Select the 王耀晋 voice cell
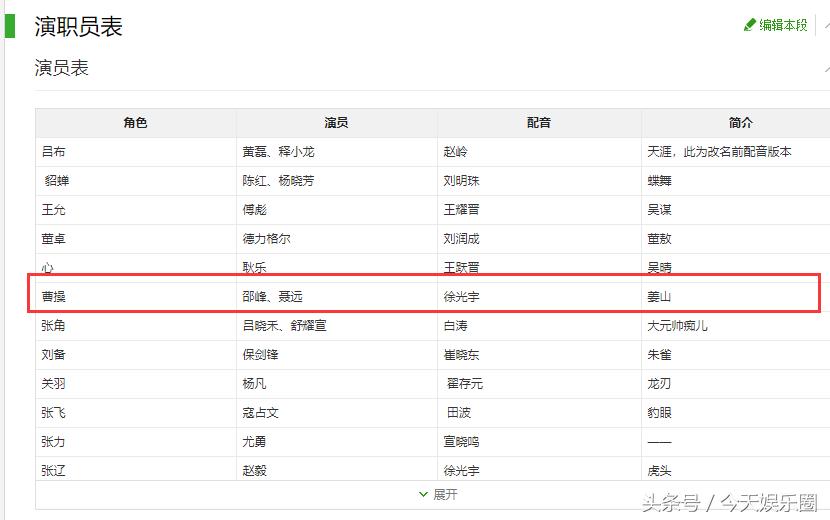This screenshot has width=830, height=520. click(x=539, y=210)
